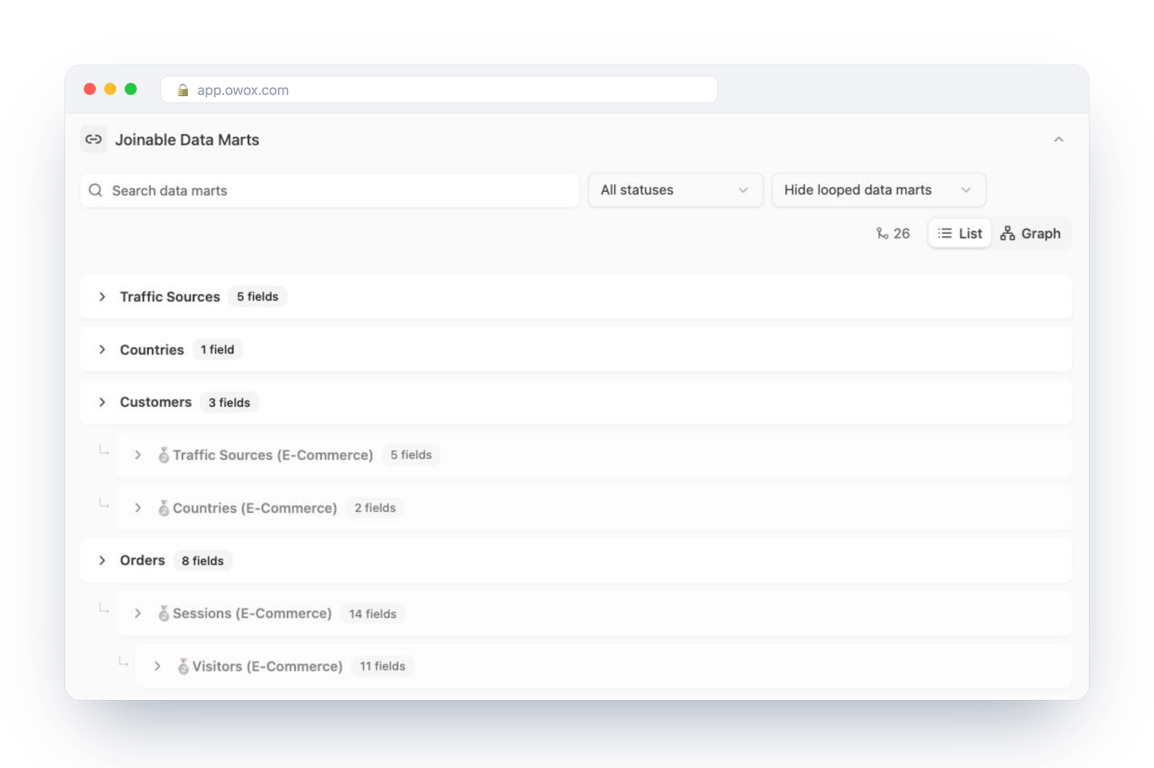Expand the Orders row
Image resolution: width=1154 pixels, height=768 pixels.
[x=102, y=561]
